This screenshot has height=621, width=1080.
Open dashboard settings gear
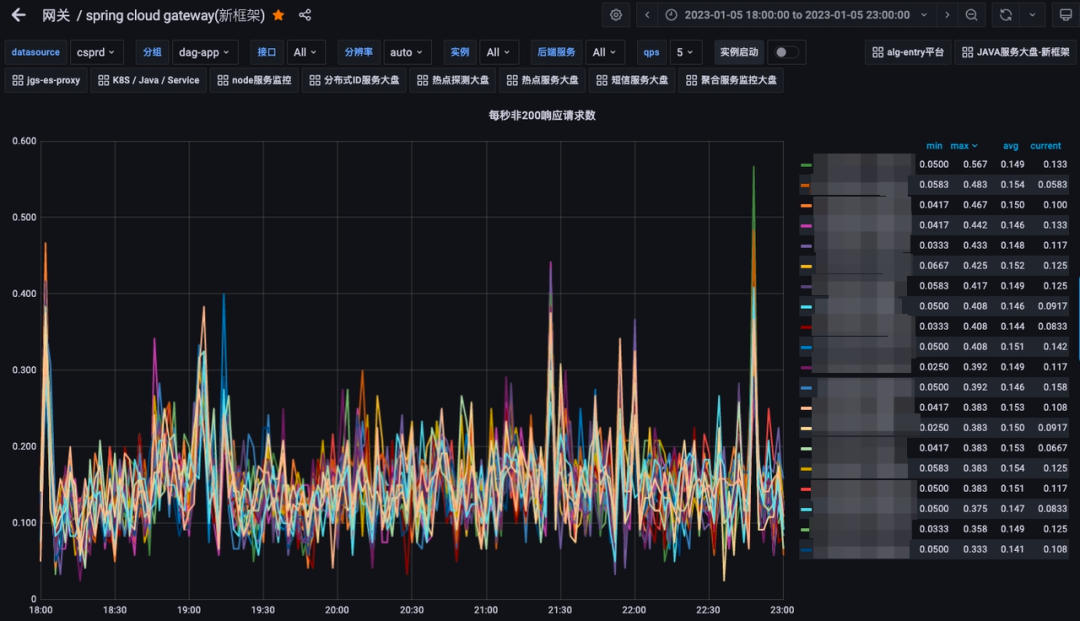[616, 15]
